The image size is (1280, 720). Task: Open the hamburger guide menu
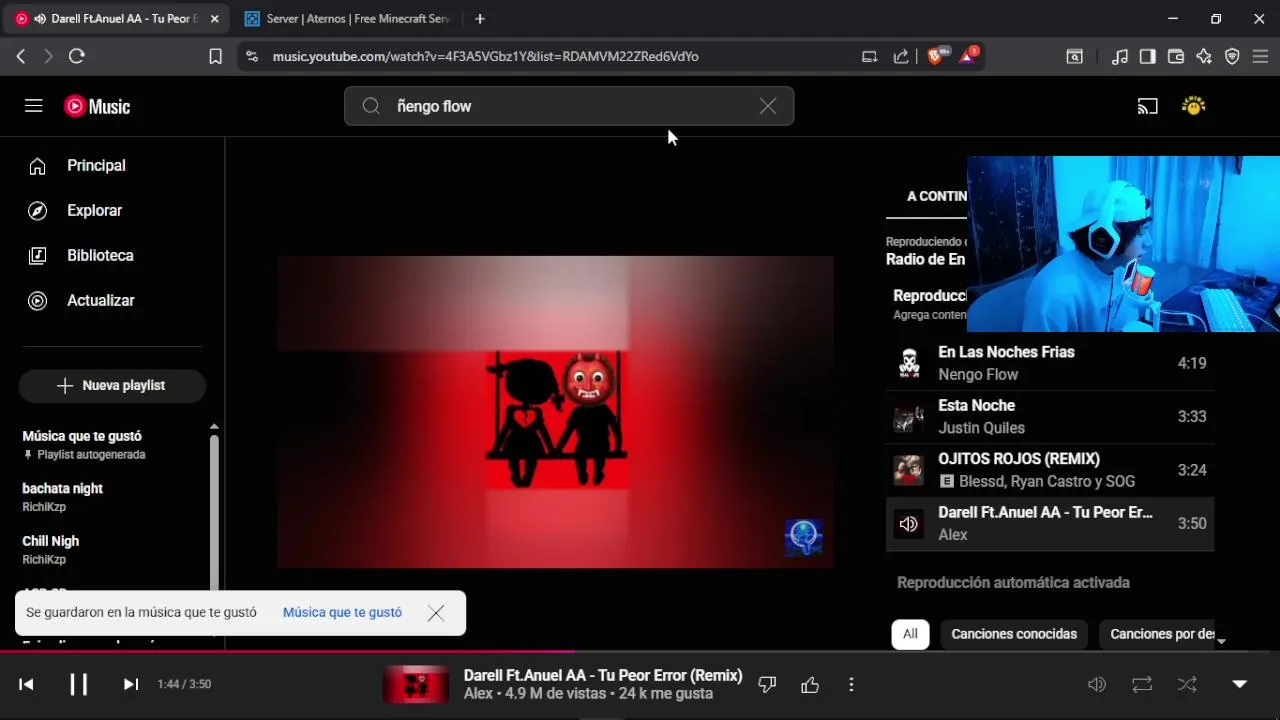tap(34, 105)
